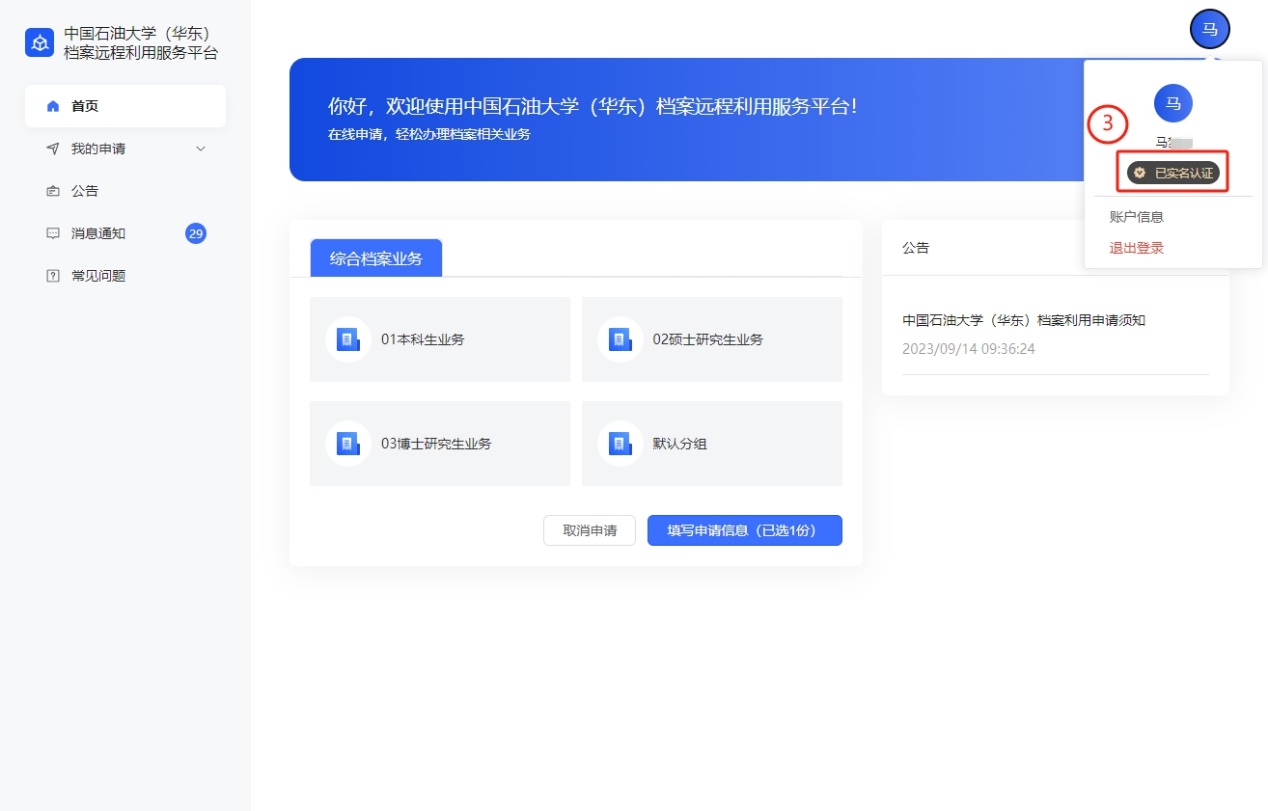Click the 01本科生业务 document icon
This screenshot has height=811, width=1268.
coord(348,339)
